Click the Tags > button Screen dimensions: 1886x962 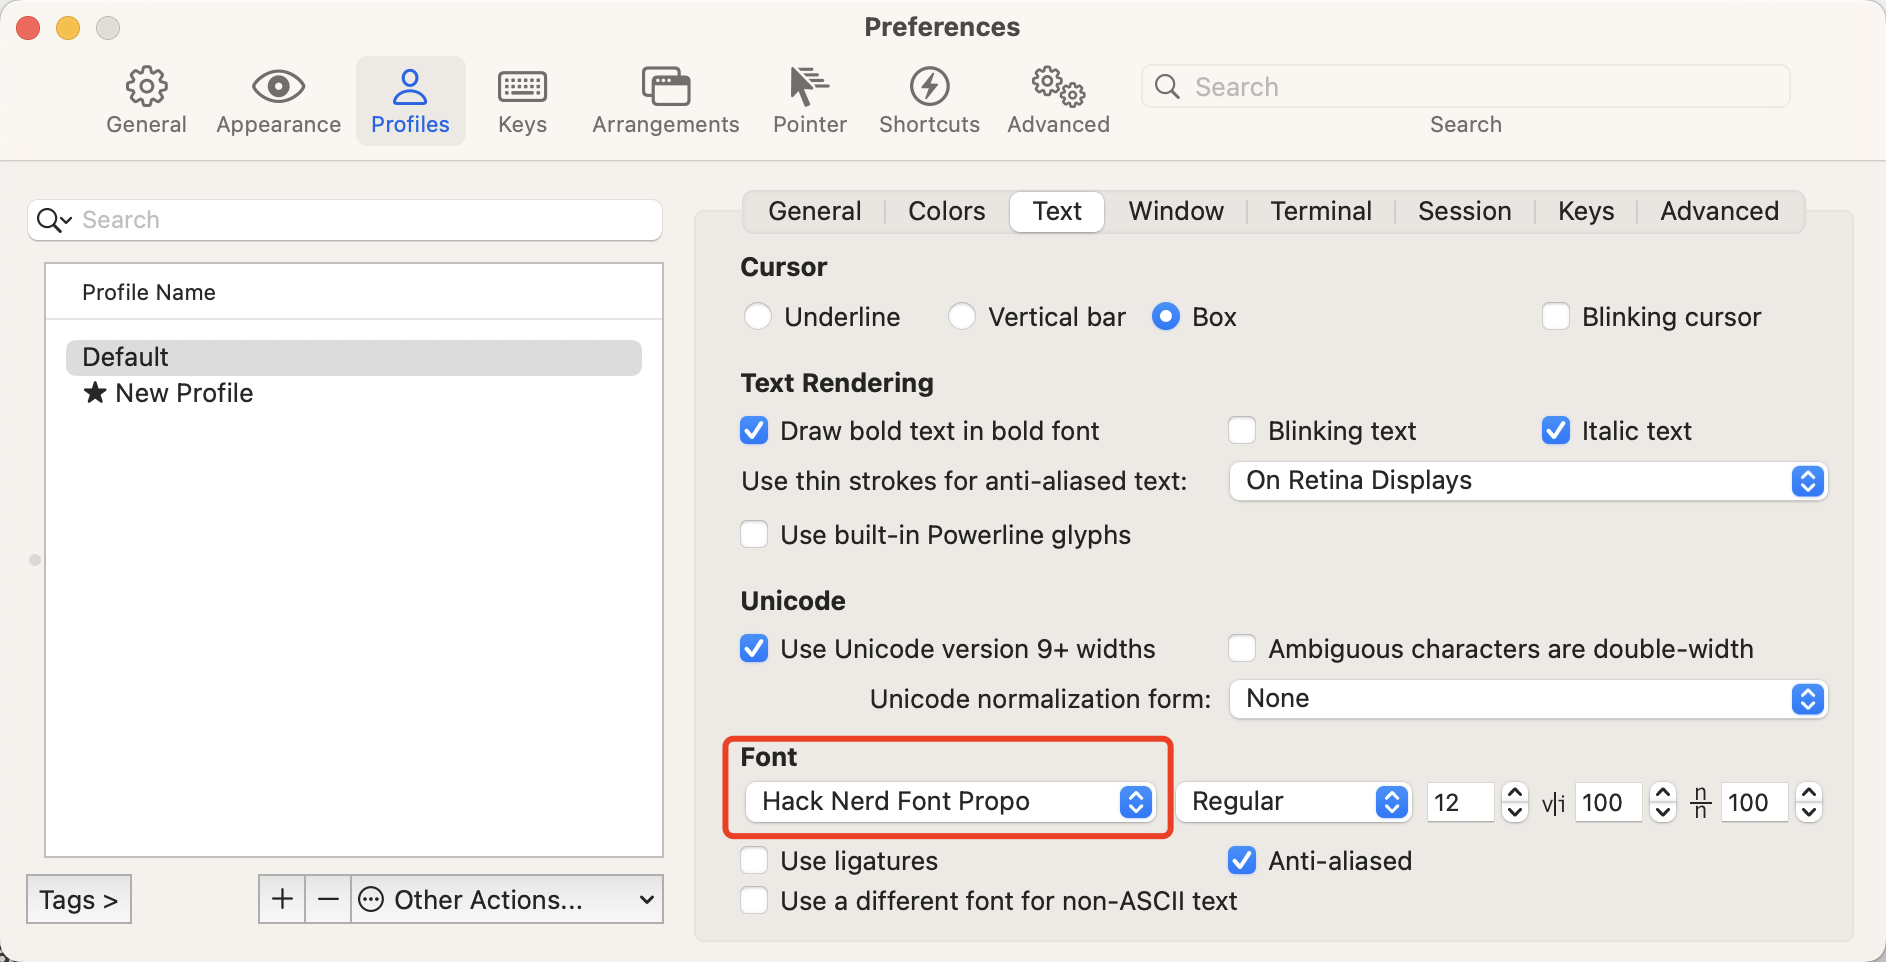pyautogui.click(x=79, y=899)
